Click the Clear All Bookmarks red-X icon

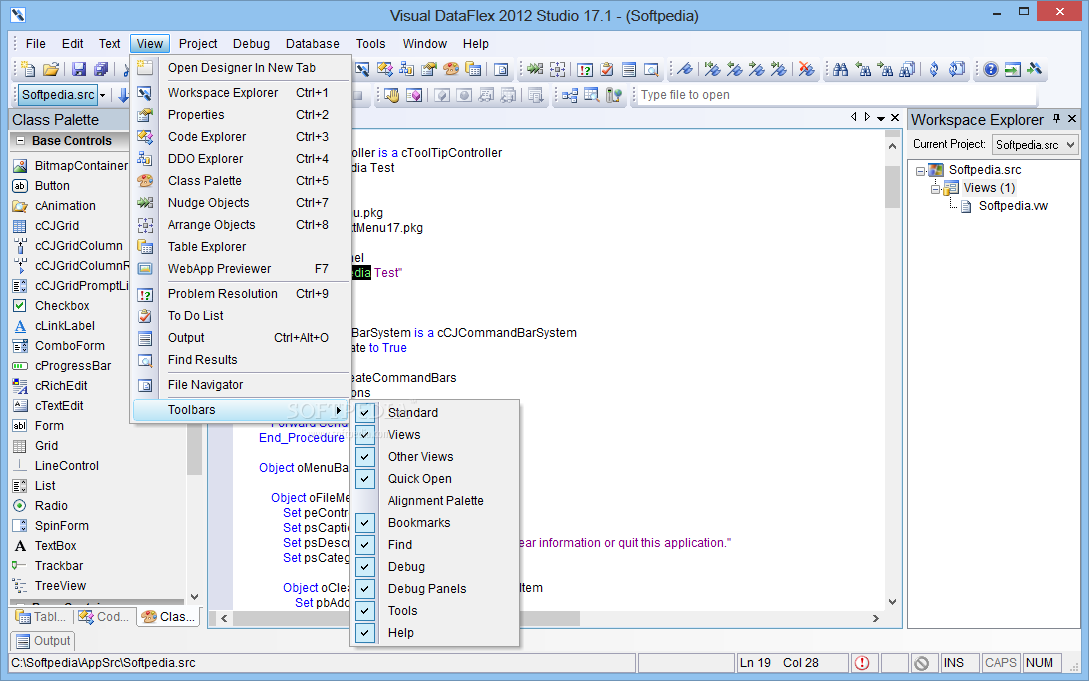click(x=806, y=69)
